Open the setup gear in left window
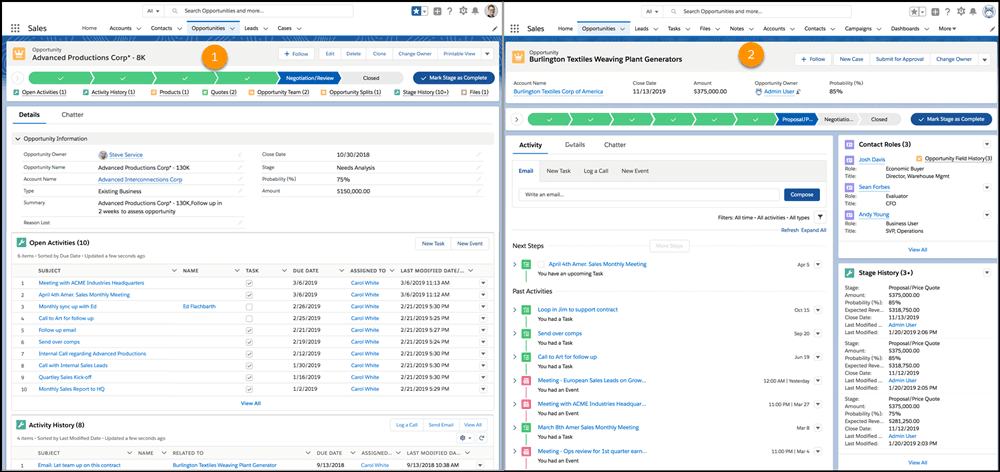This screenshot has height=472, width=1000. click(x=462, y=10)
